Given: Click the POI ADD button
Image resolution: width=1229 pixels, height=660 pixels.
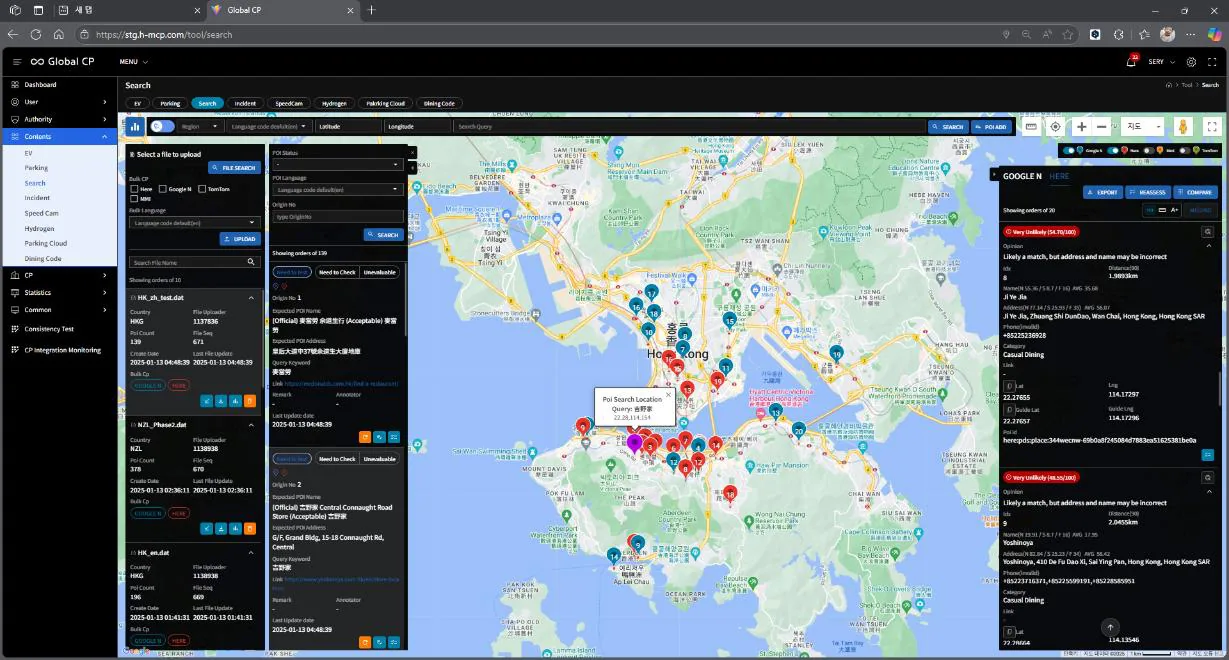Looking at the screenshot, I should pyautogui.click(x=991, y=127).
